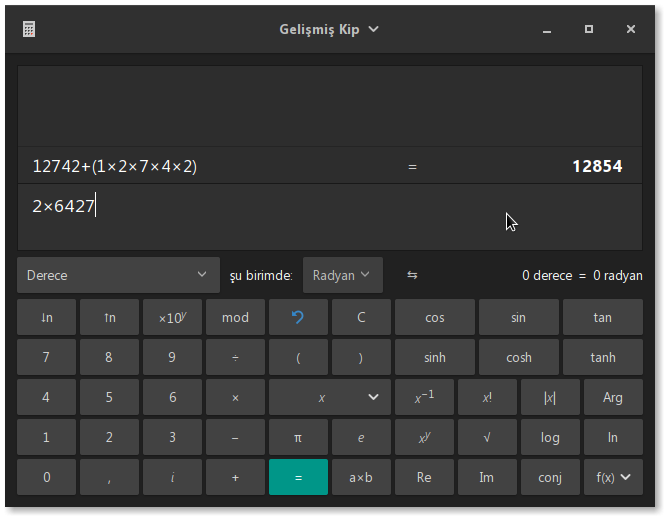Click the history expression 12742+(1×2×7×4×2)
Viewport: 664px width, 516px height.
click(115, 166)
